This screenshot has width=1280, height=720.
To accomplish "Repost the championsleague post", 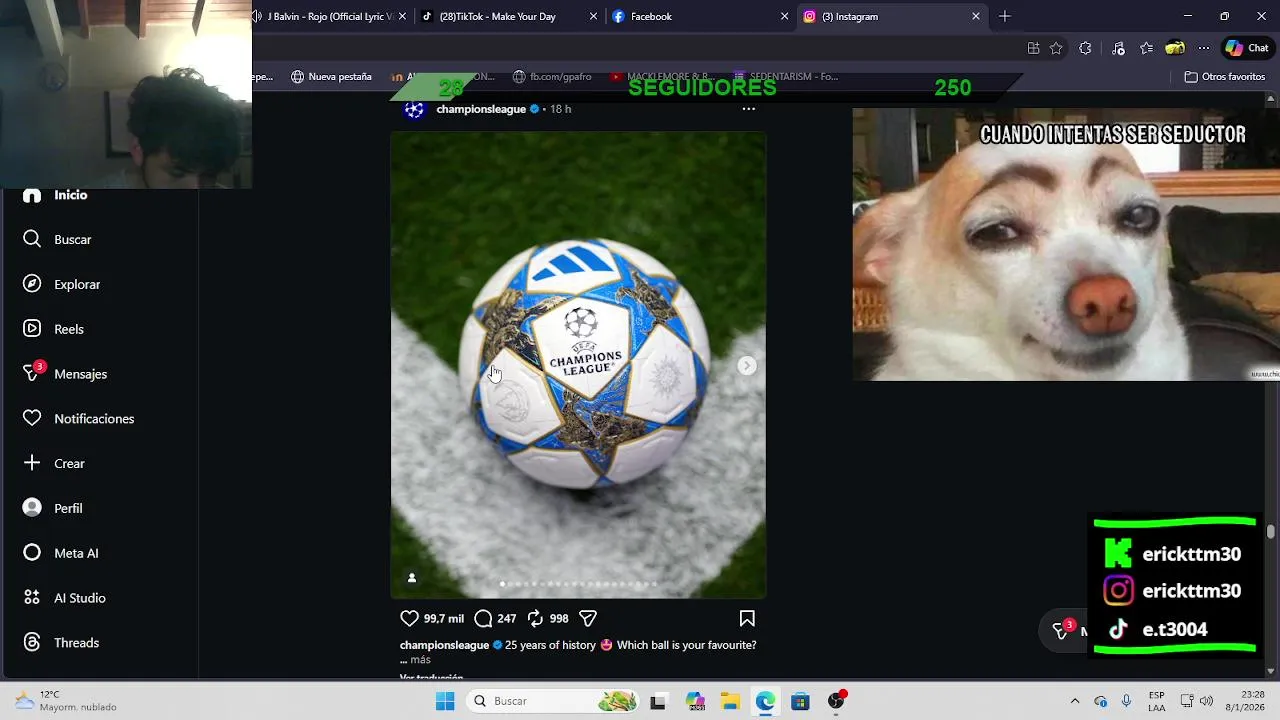I will 535,618.
